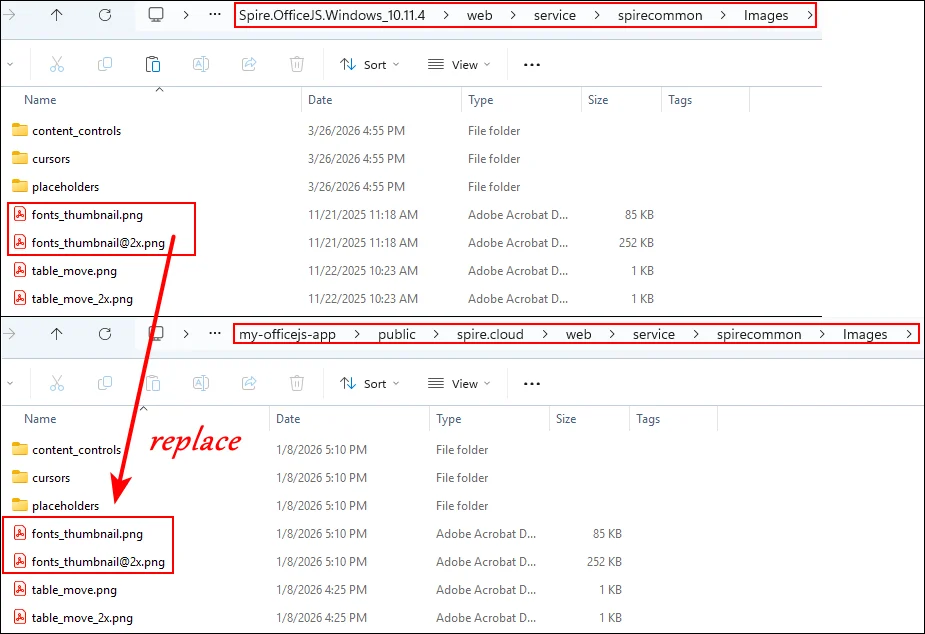This screenshot has width=925, height=634.
Task: Expand the chevron after Images in my-officejs-app path
Action: tap(908, 334)
